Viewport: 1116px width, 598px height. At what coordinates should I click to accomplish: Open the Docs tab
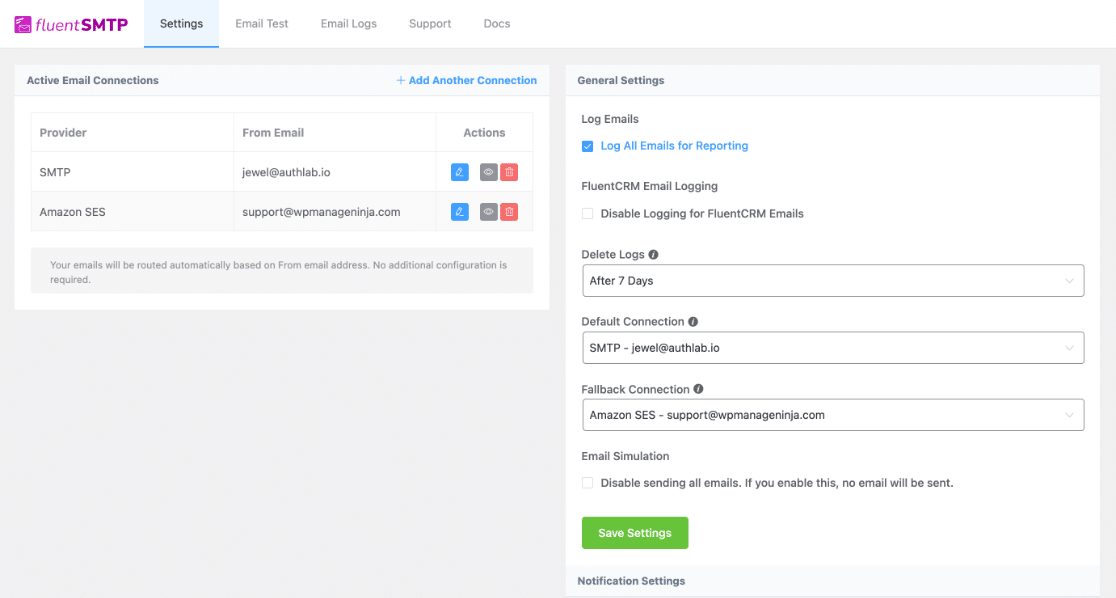pos(497,23)
